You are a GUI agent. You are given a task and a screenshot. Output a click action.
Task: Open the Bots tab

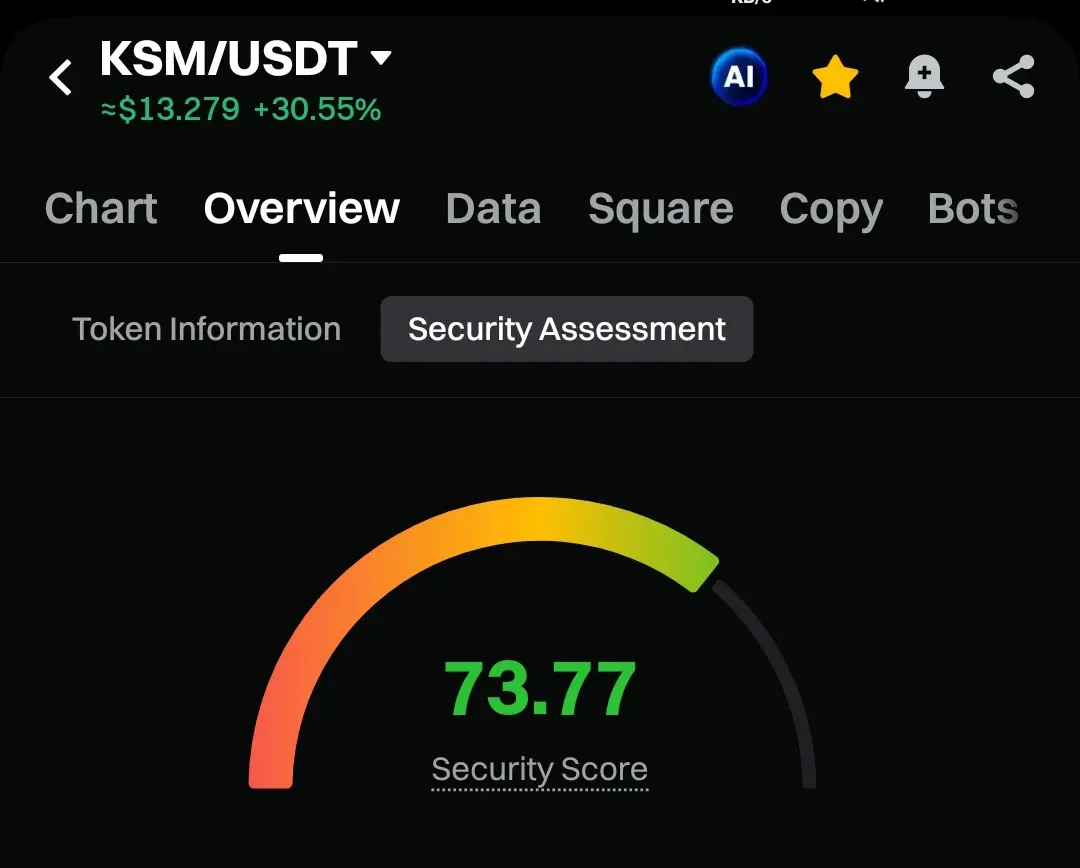point(973,208)
